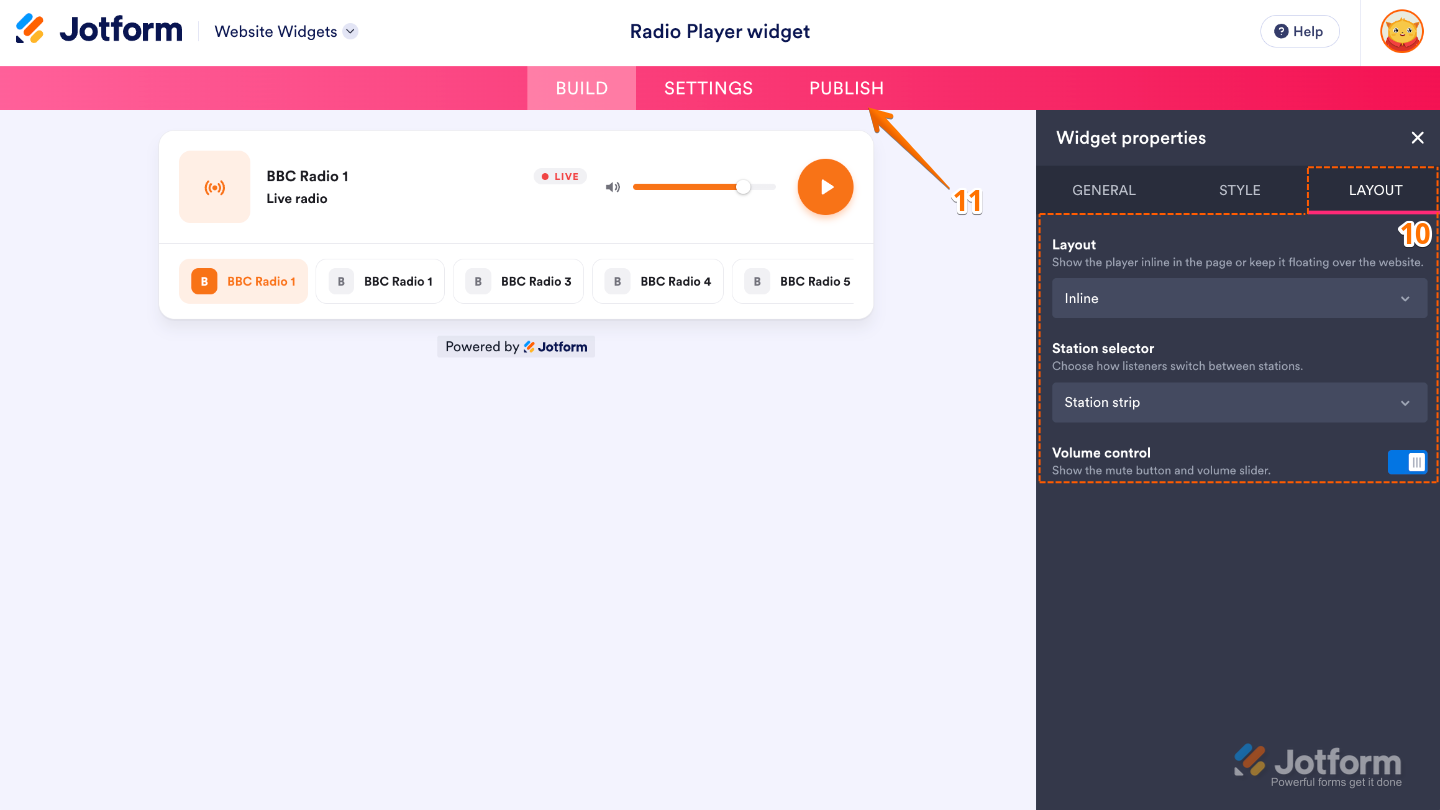Select the highlighted BBC Radio 1 station
This screenshot has height=810, width=1440.
coord(243,282)
